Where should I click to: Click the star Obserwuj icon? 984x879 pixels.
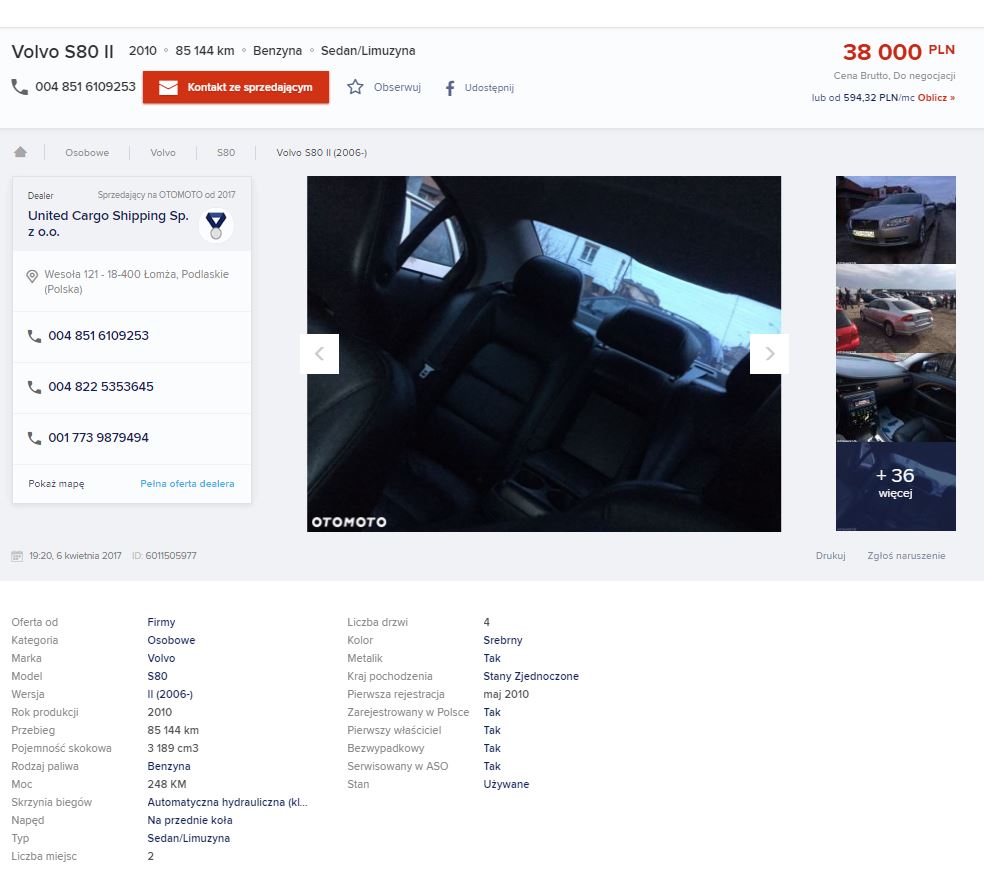click(355, 87)
